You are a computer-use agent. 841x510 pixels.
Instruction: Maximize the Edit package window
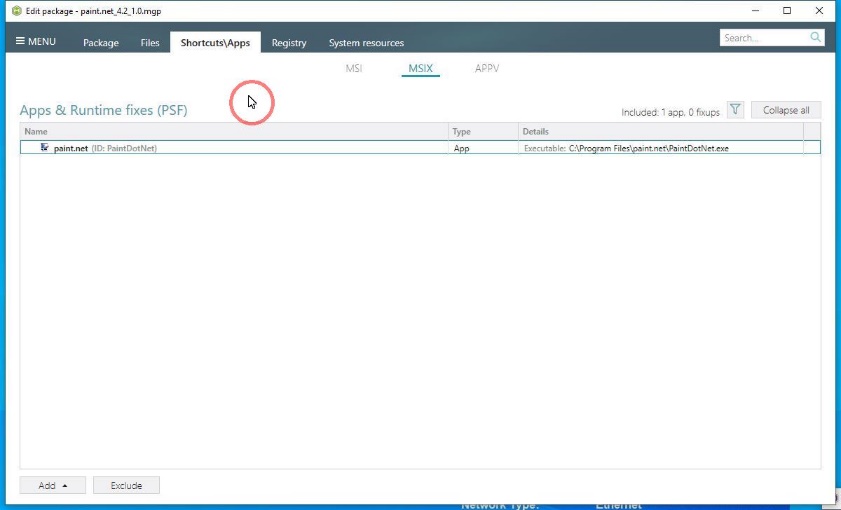point(787,10)
